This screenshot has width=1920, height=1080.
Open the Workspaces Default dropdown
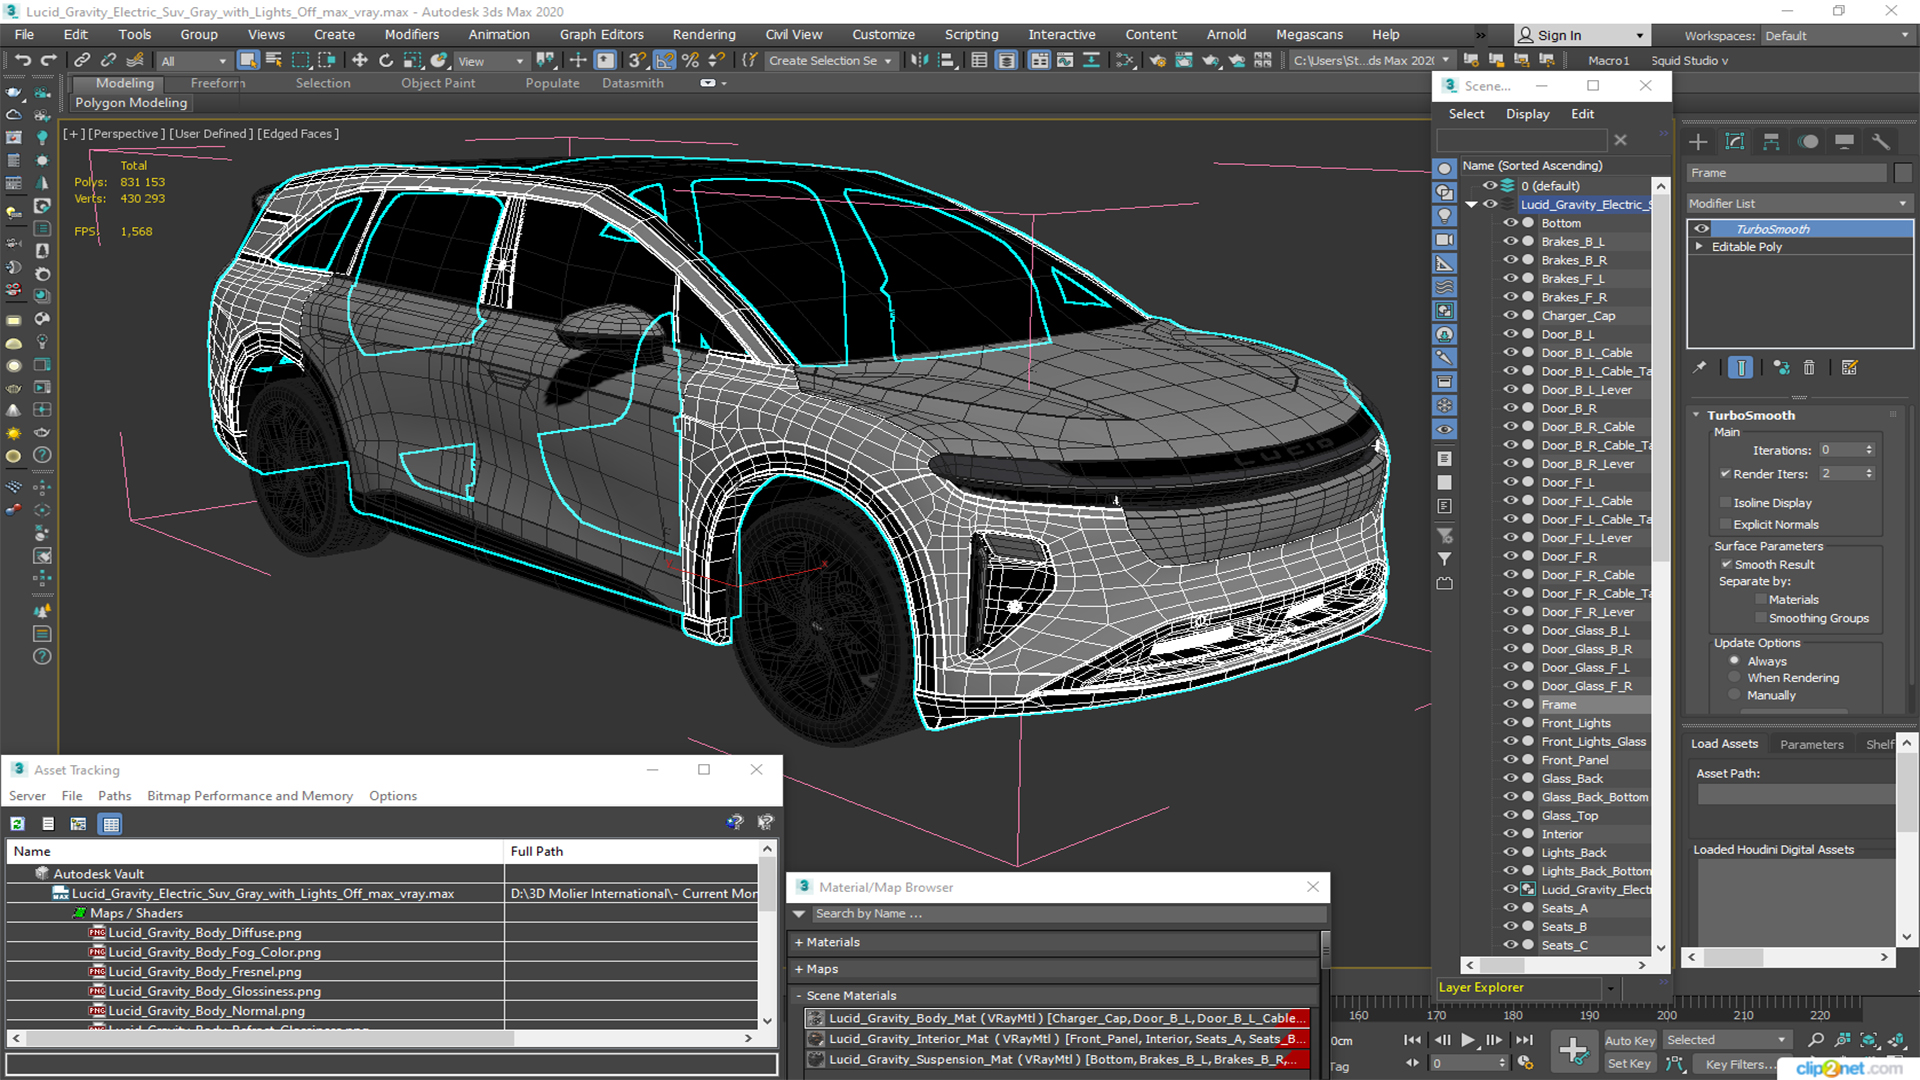pyautogui.click(x=1836, y=36)
